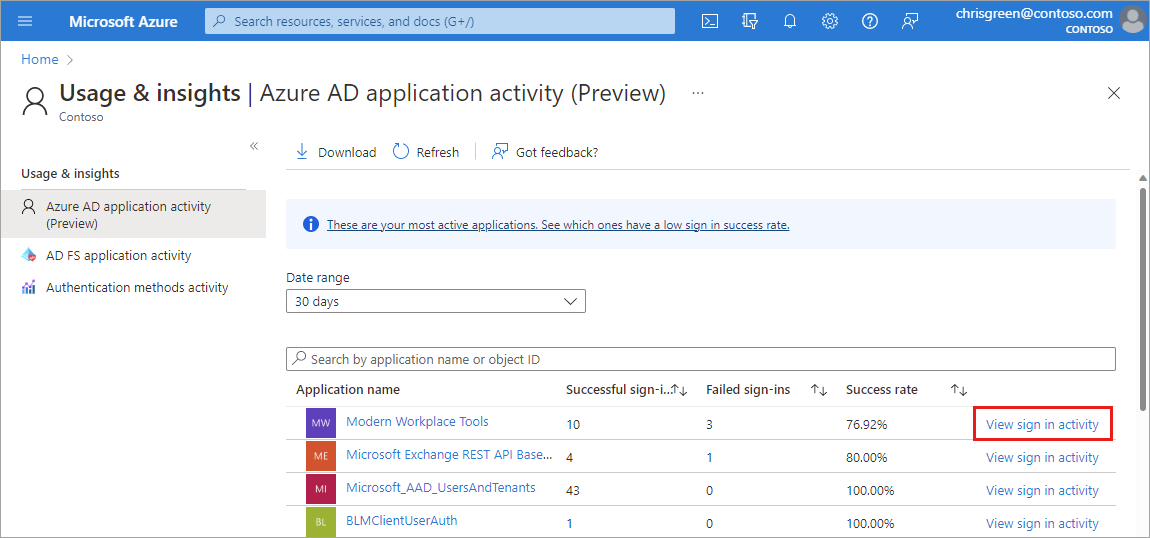Open Modern Workplace Tools application
This screenshot has width=1150, height=538.
pyautogui.click(x=417, y=421)
